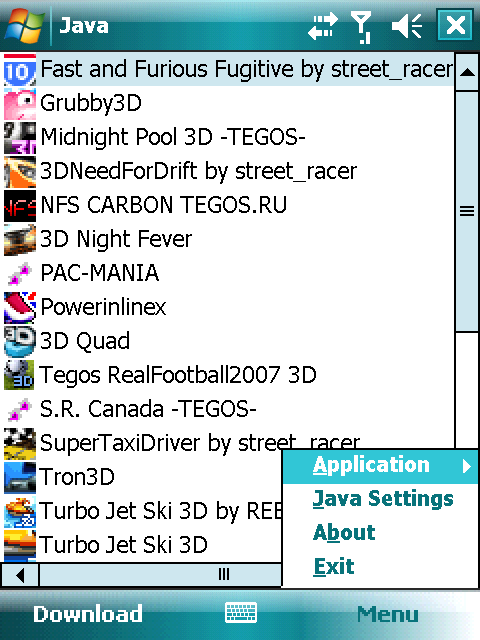This screenshot has height=640, width=480.
Task: Click the horizontal scrollbar left arrow
Action: (x=20, y=576)
